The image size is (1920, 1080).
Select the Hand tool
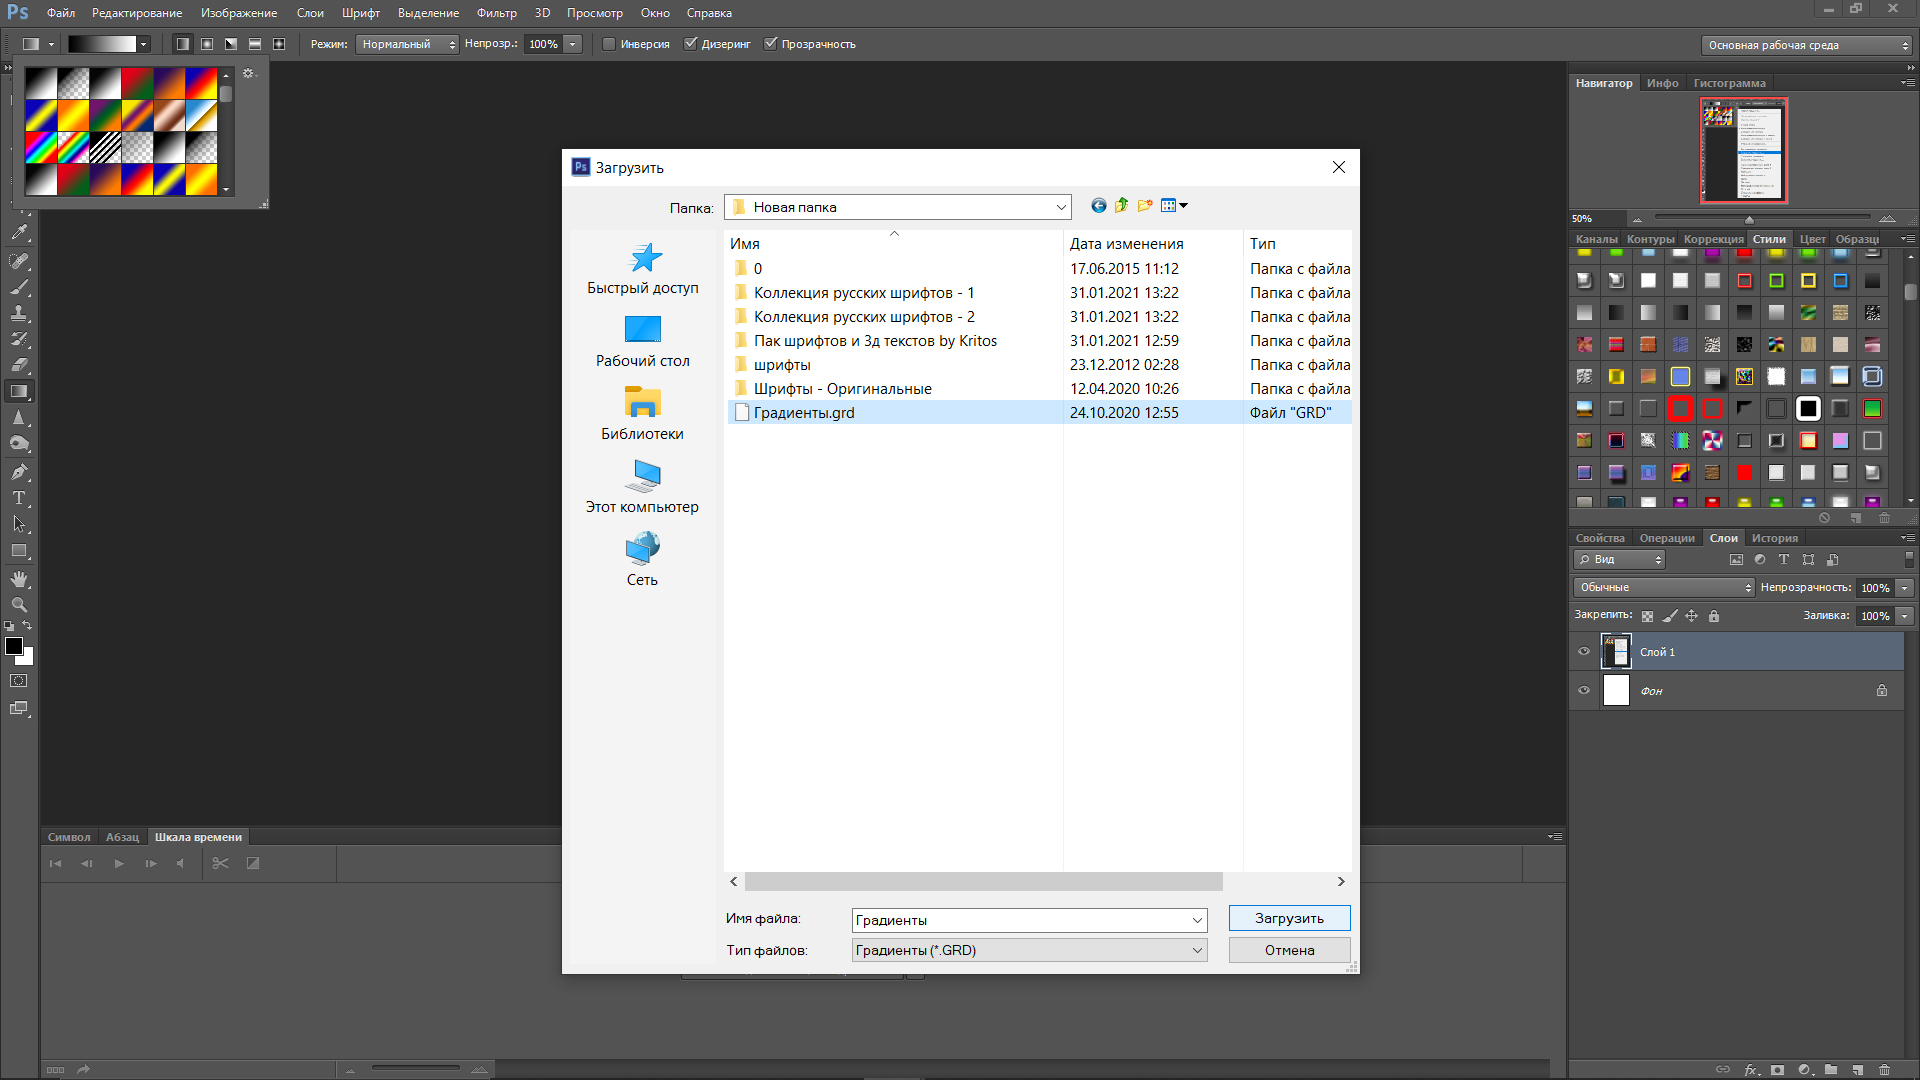click(19, 579)
